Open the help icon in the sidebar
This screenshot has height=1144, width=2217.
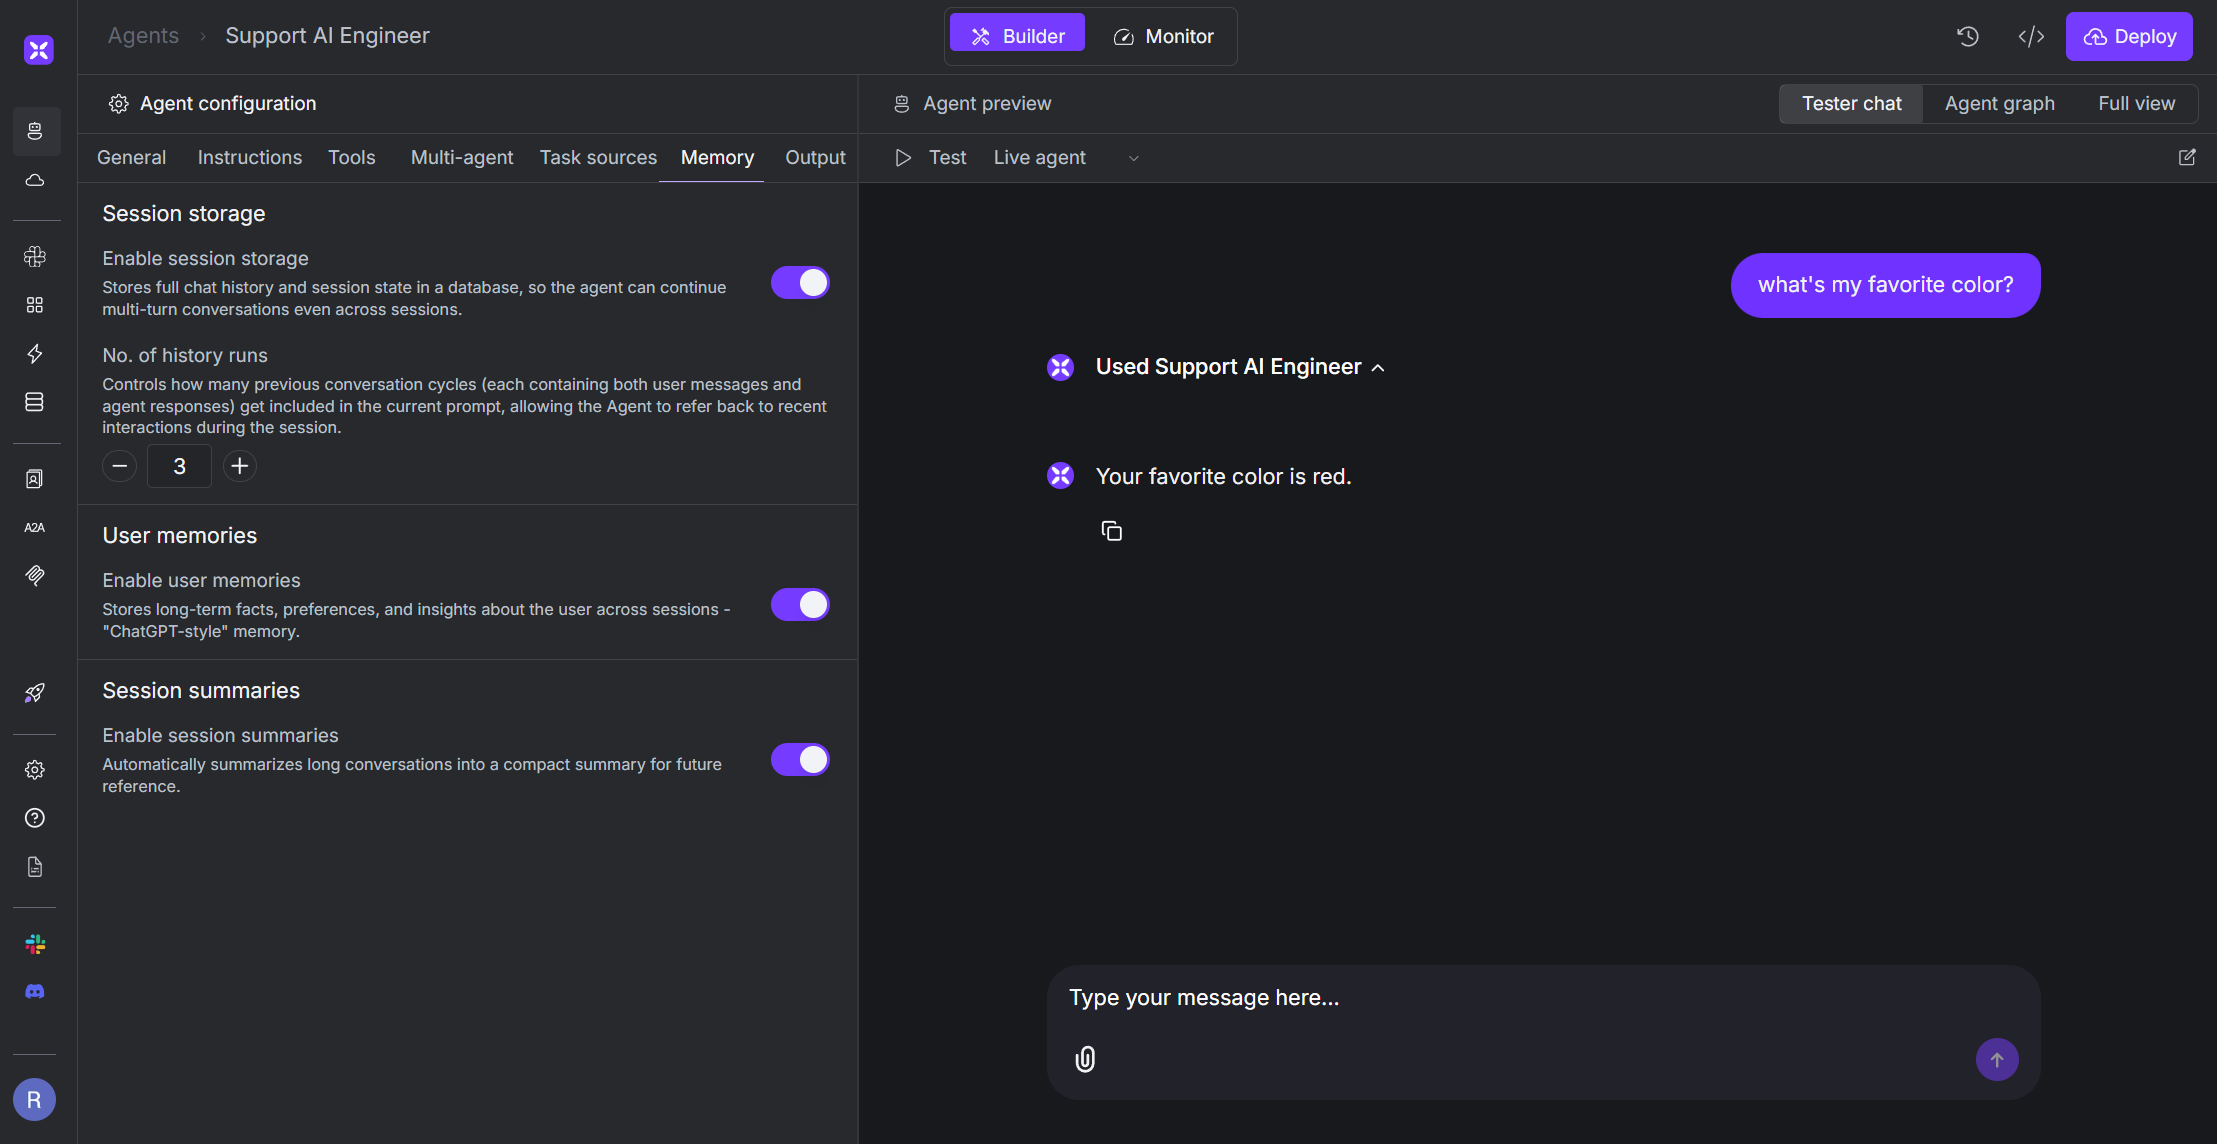coord(34,818)
